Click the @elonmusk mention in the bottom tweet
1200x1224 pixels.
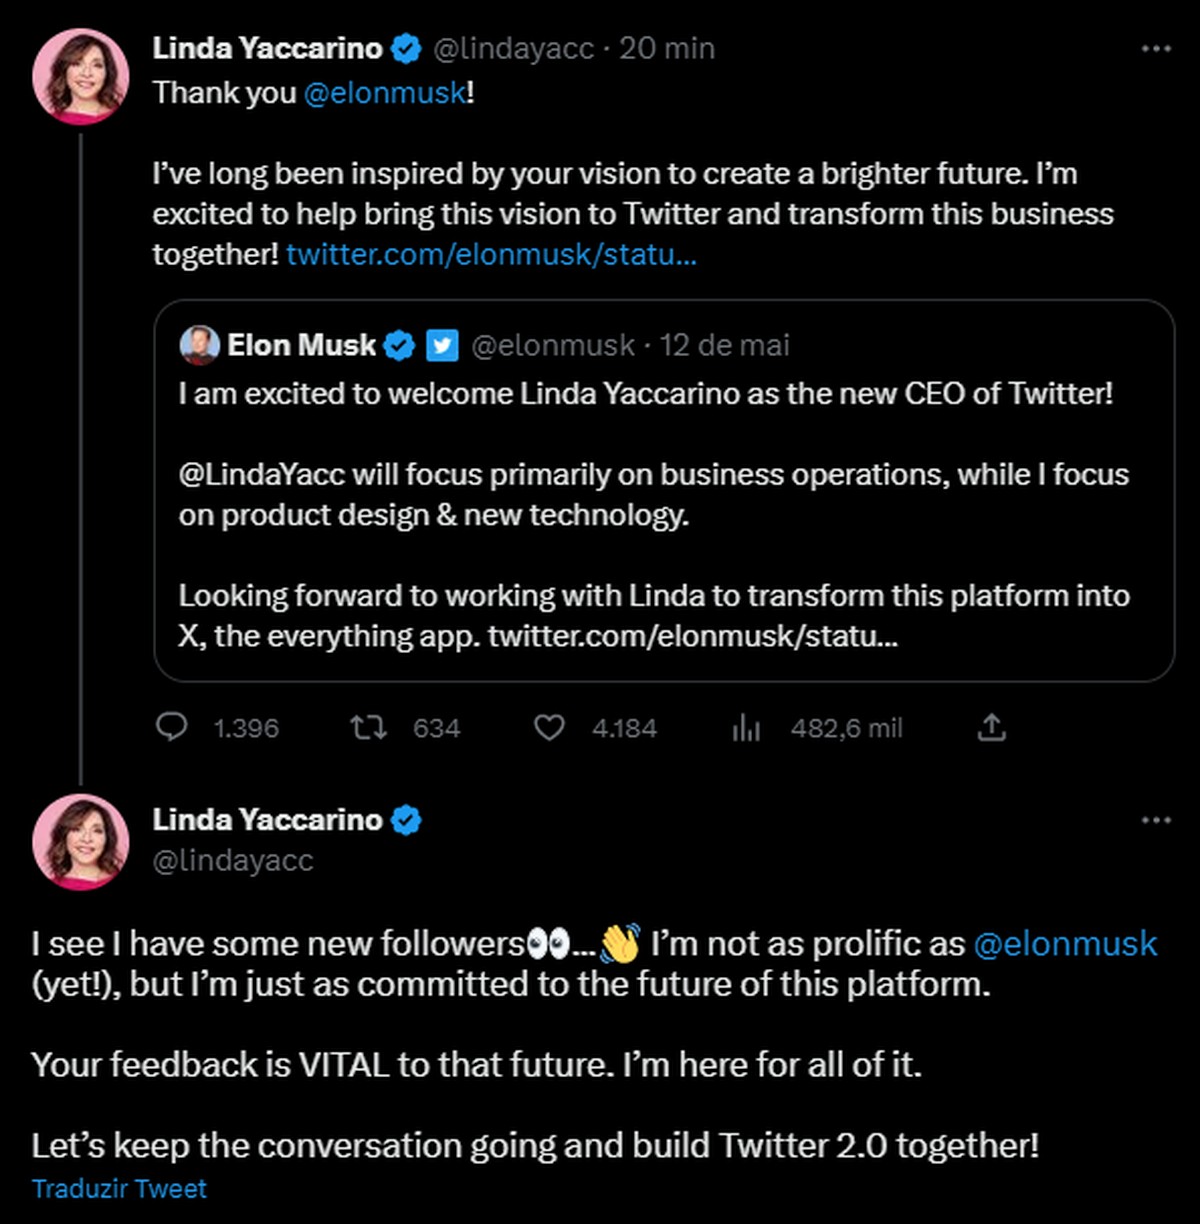[x=1064, y=942]
